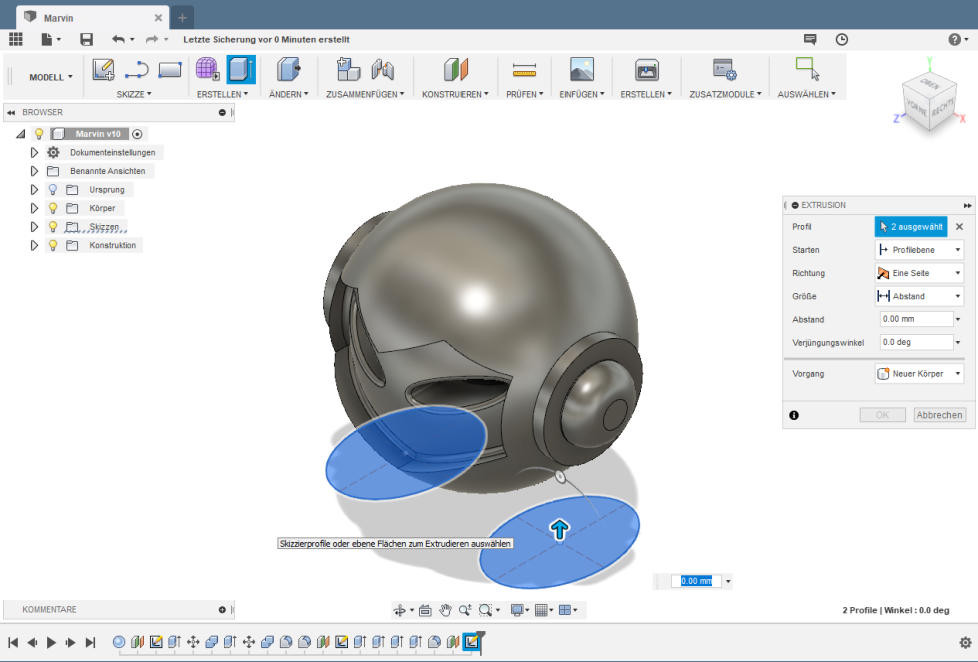978x662 pixels.
Task: Select the Zoom magnifier tool
Action: click(465, 610)
